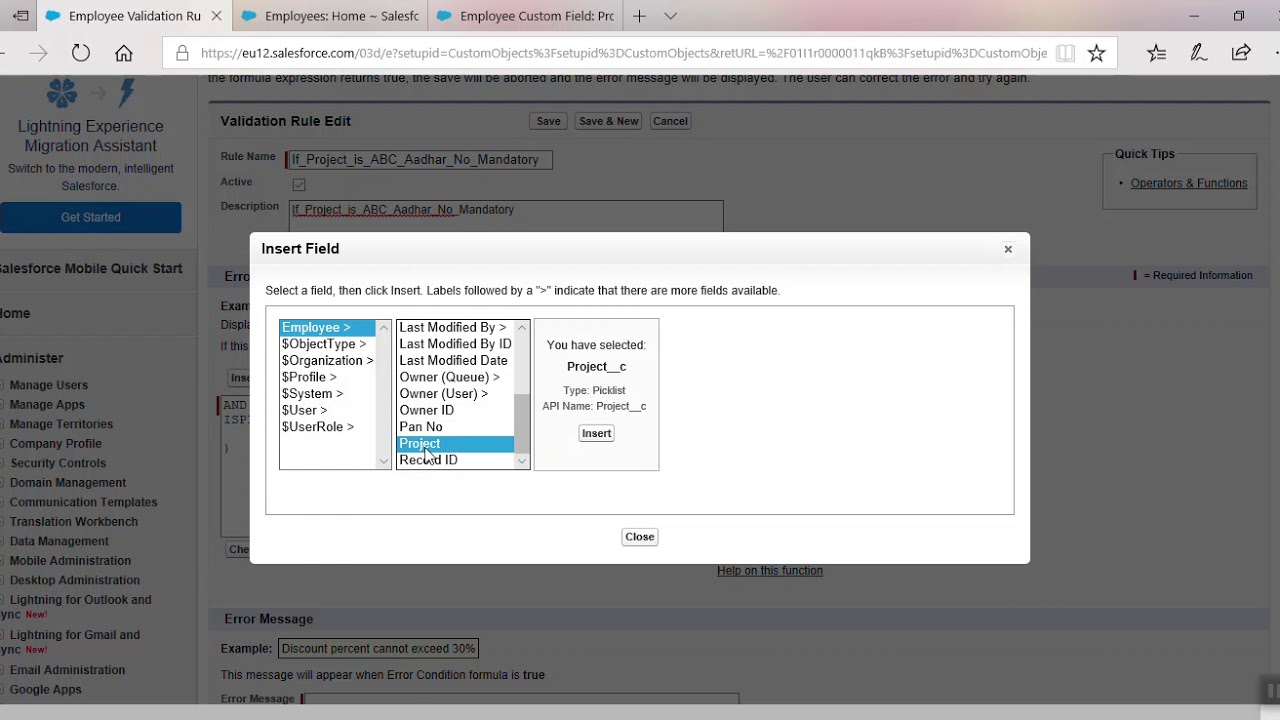Expand the $ObjectType > field category
This screenshot has height=720, width=1280.
pyautogui.click(x=323, y=344)
